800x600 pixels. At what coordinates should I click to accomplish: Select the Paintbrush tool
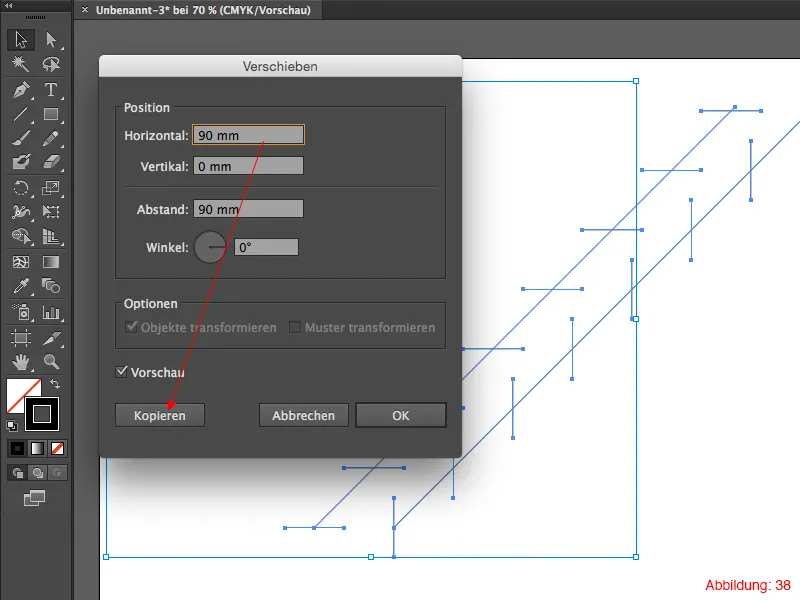click(21, 138)
